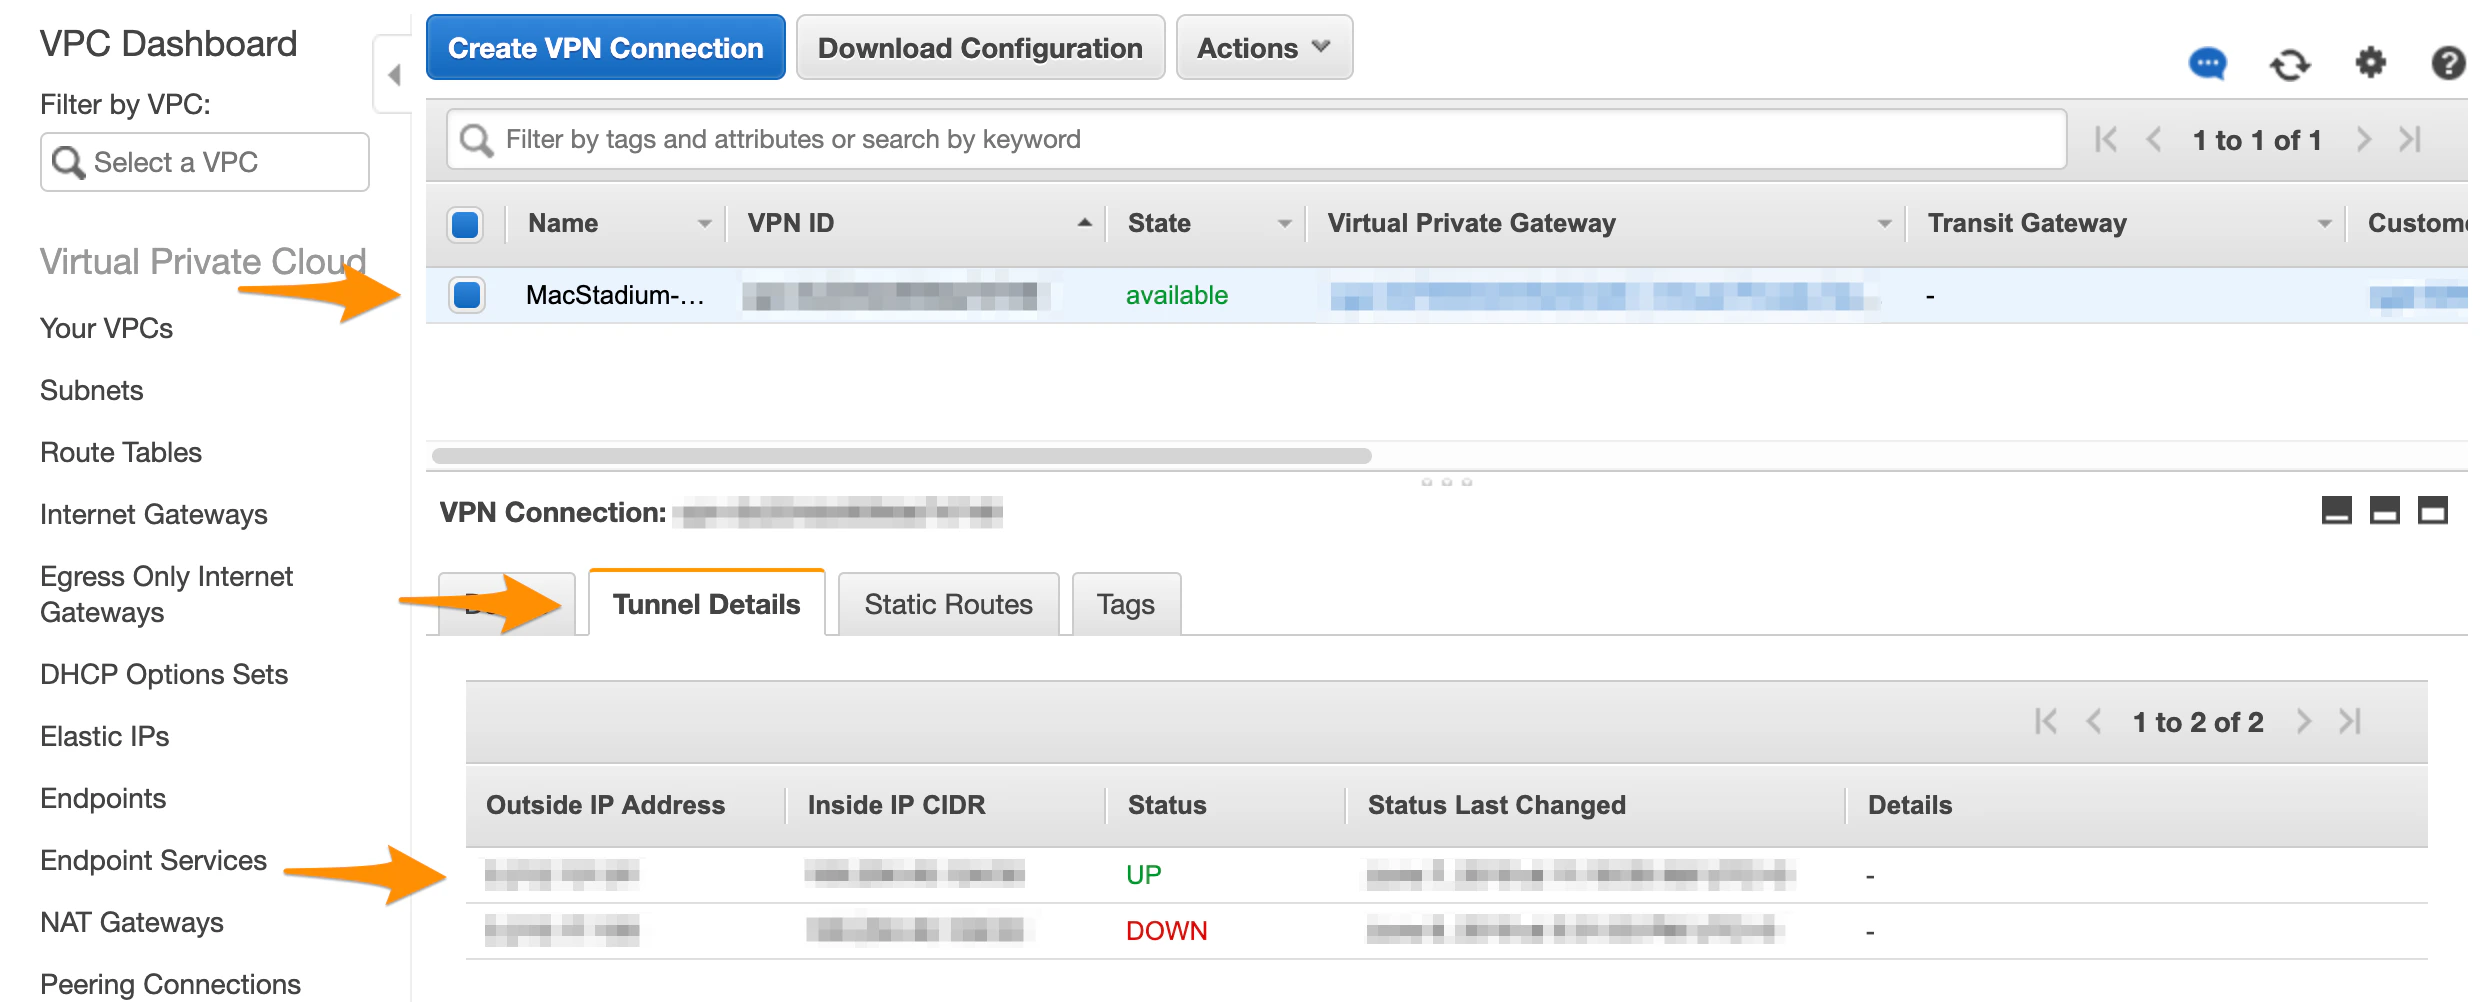Viewport: 2480px width, 1002px height.
Task: Click the magnifier icon in the filter bar
Action: [x=477, y=139]
